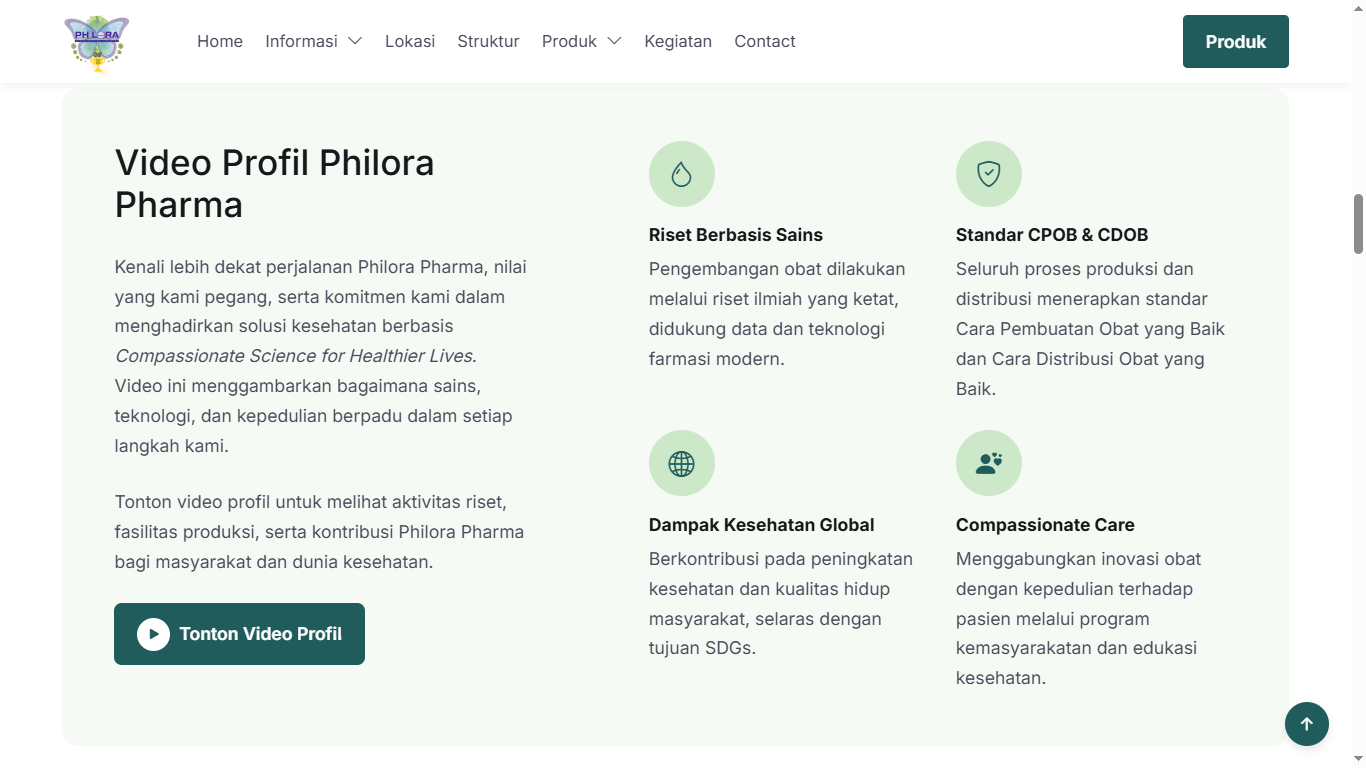Open the Contact page link

765,41
